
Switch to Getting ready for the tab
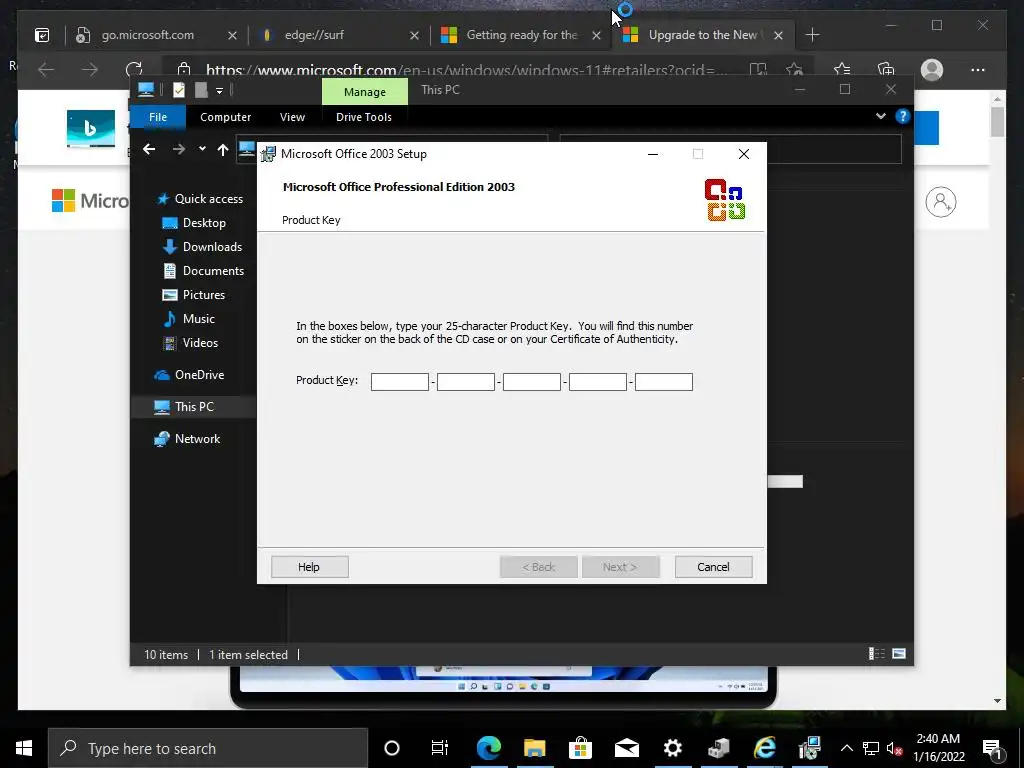pos(521,35)
